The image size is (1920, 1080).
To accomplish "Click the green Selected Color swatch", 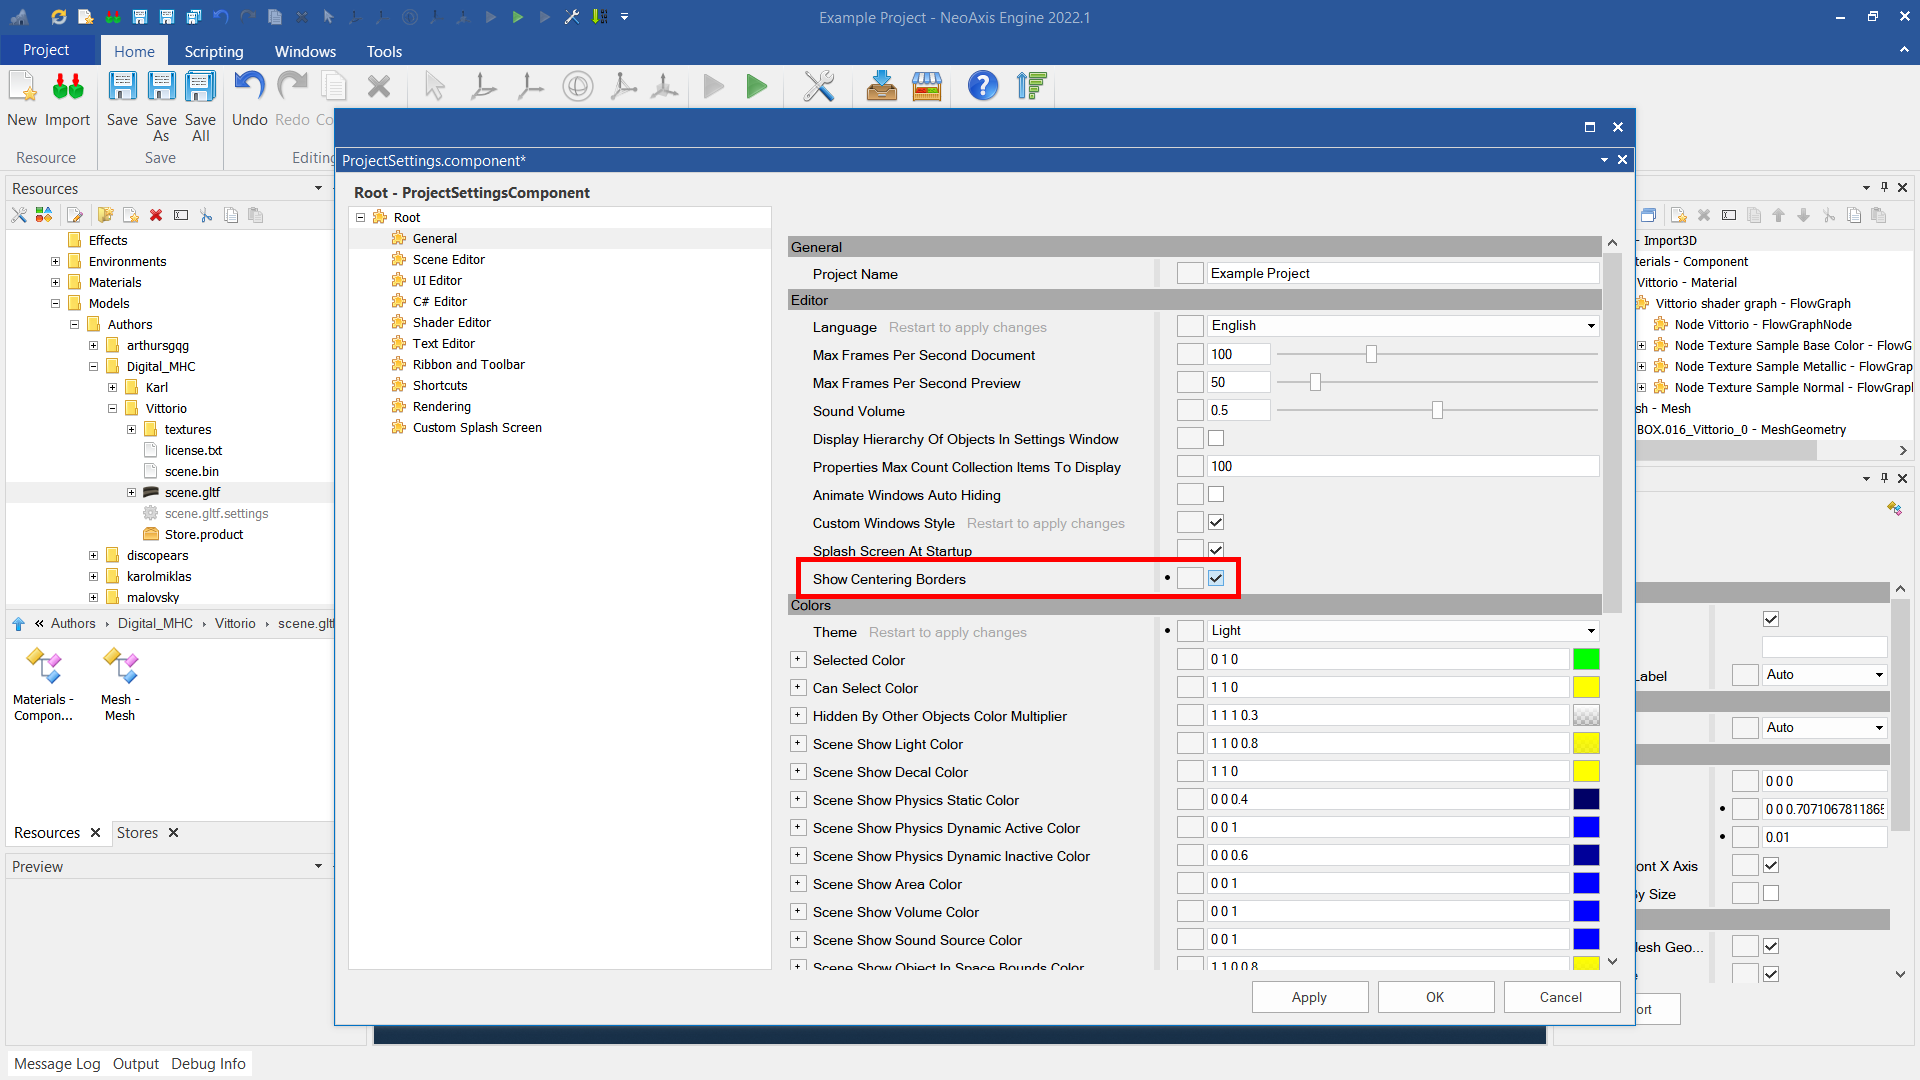I will 1586,659.
